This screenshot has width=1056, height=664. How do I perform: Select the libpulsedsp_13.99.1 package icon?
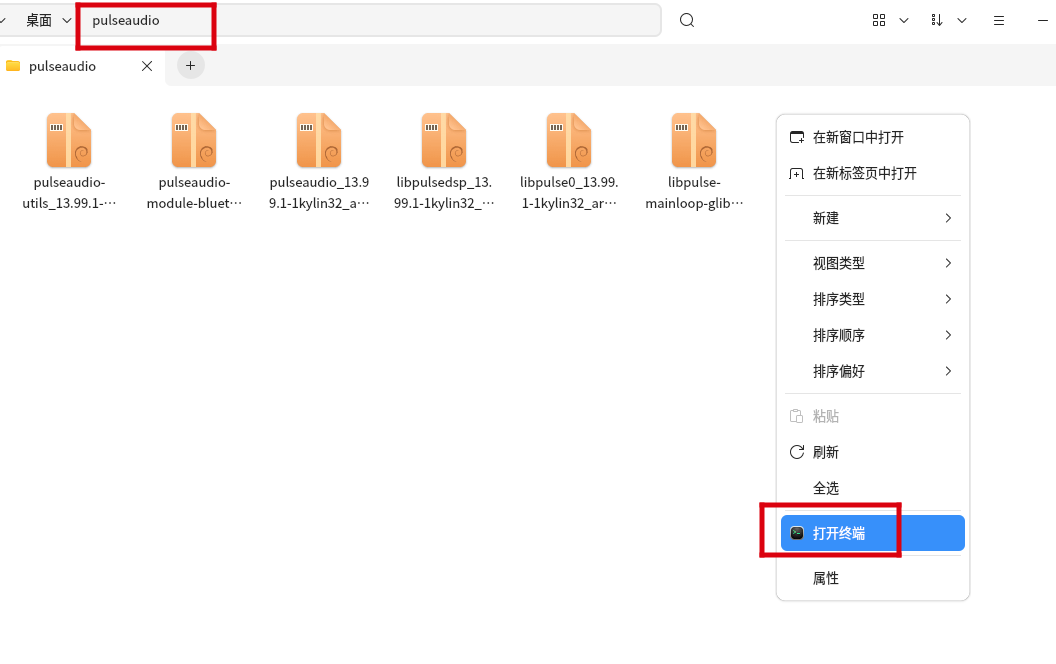tap(443, 140)
